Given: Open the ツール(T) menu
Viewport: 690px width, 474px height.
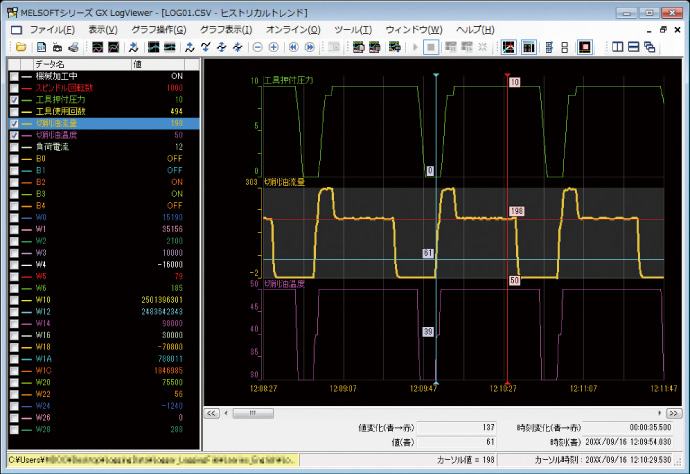Looking at the screenshot, I should point(353,30).
